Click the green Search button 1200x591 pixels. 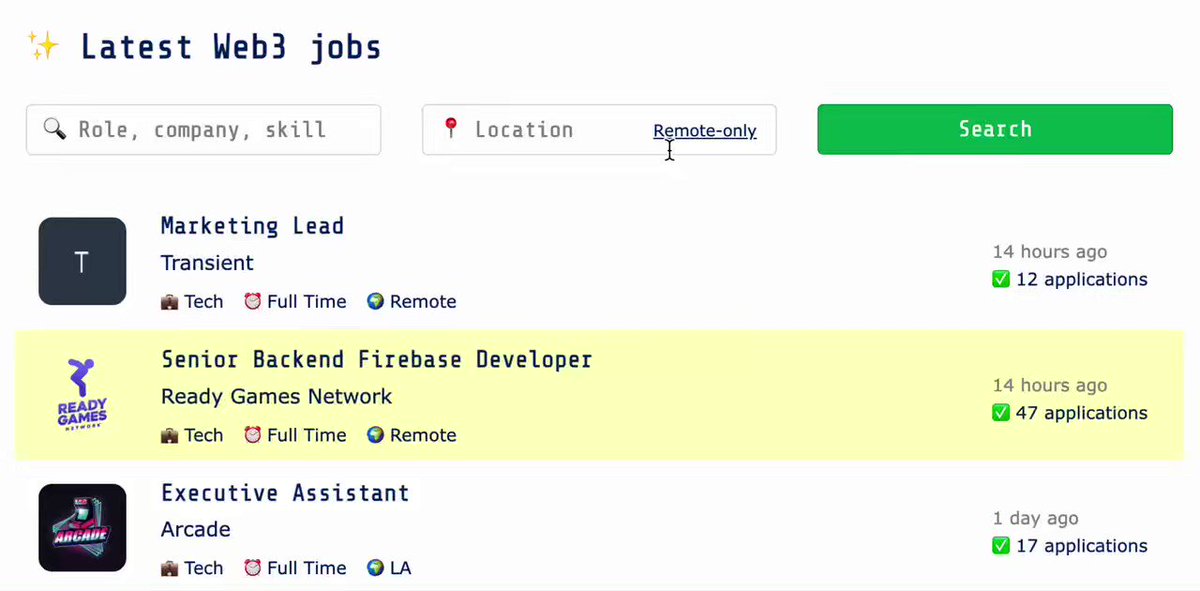pos(995,129)
